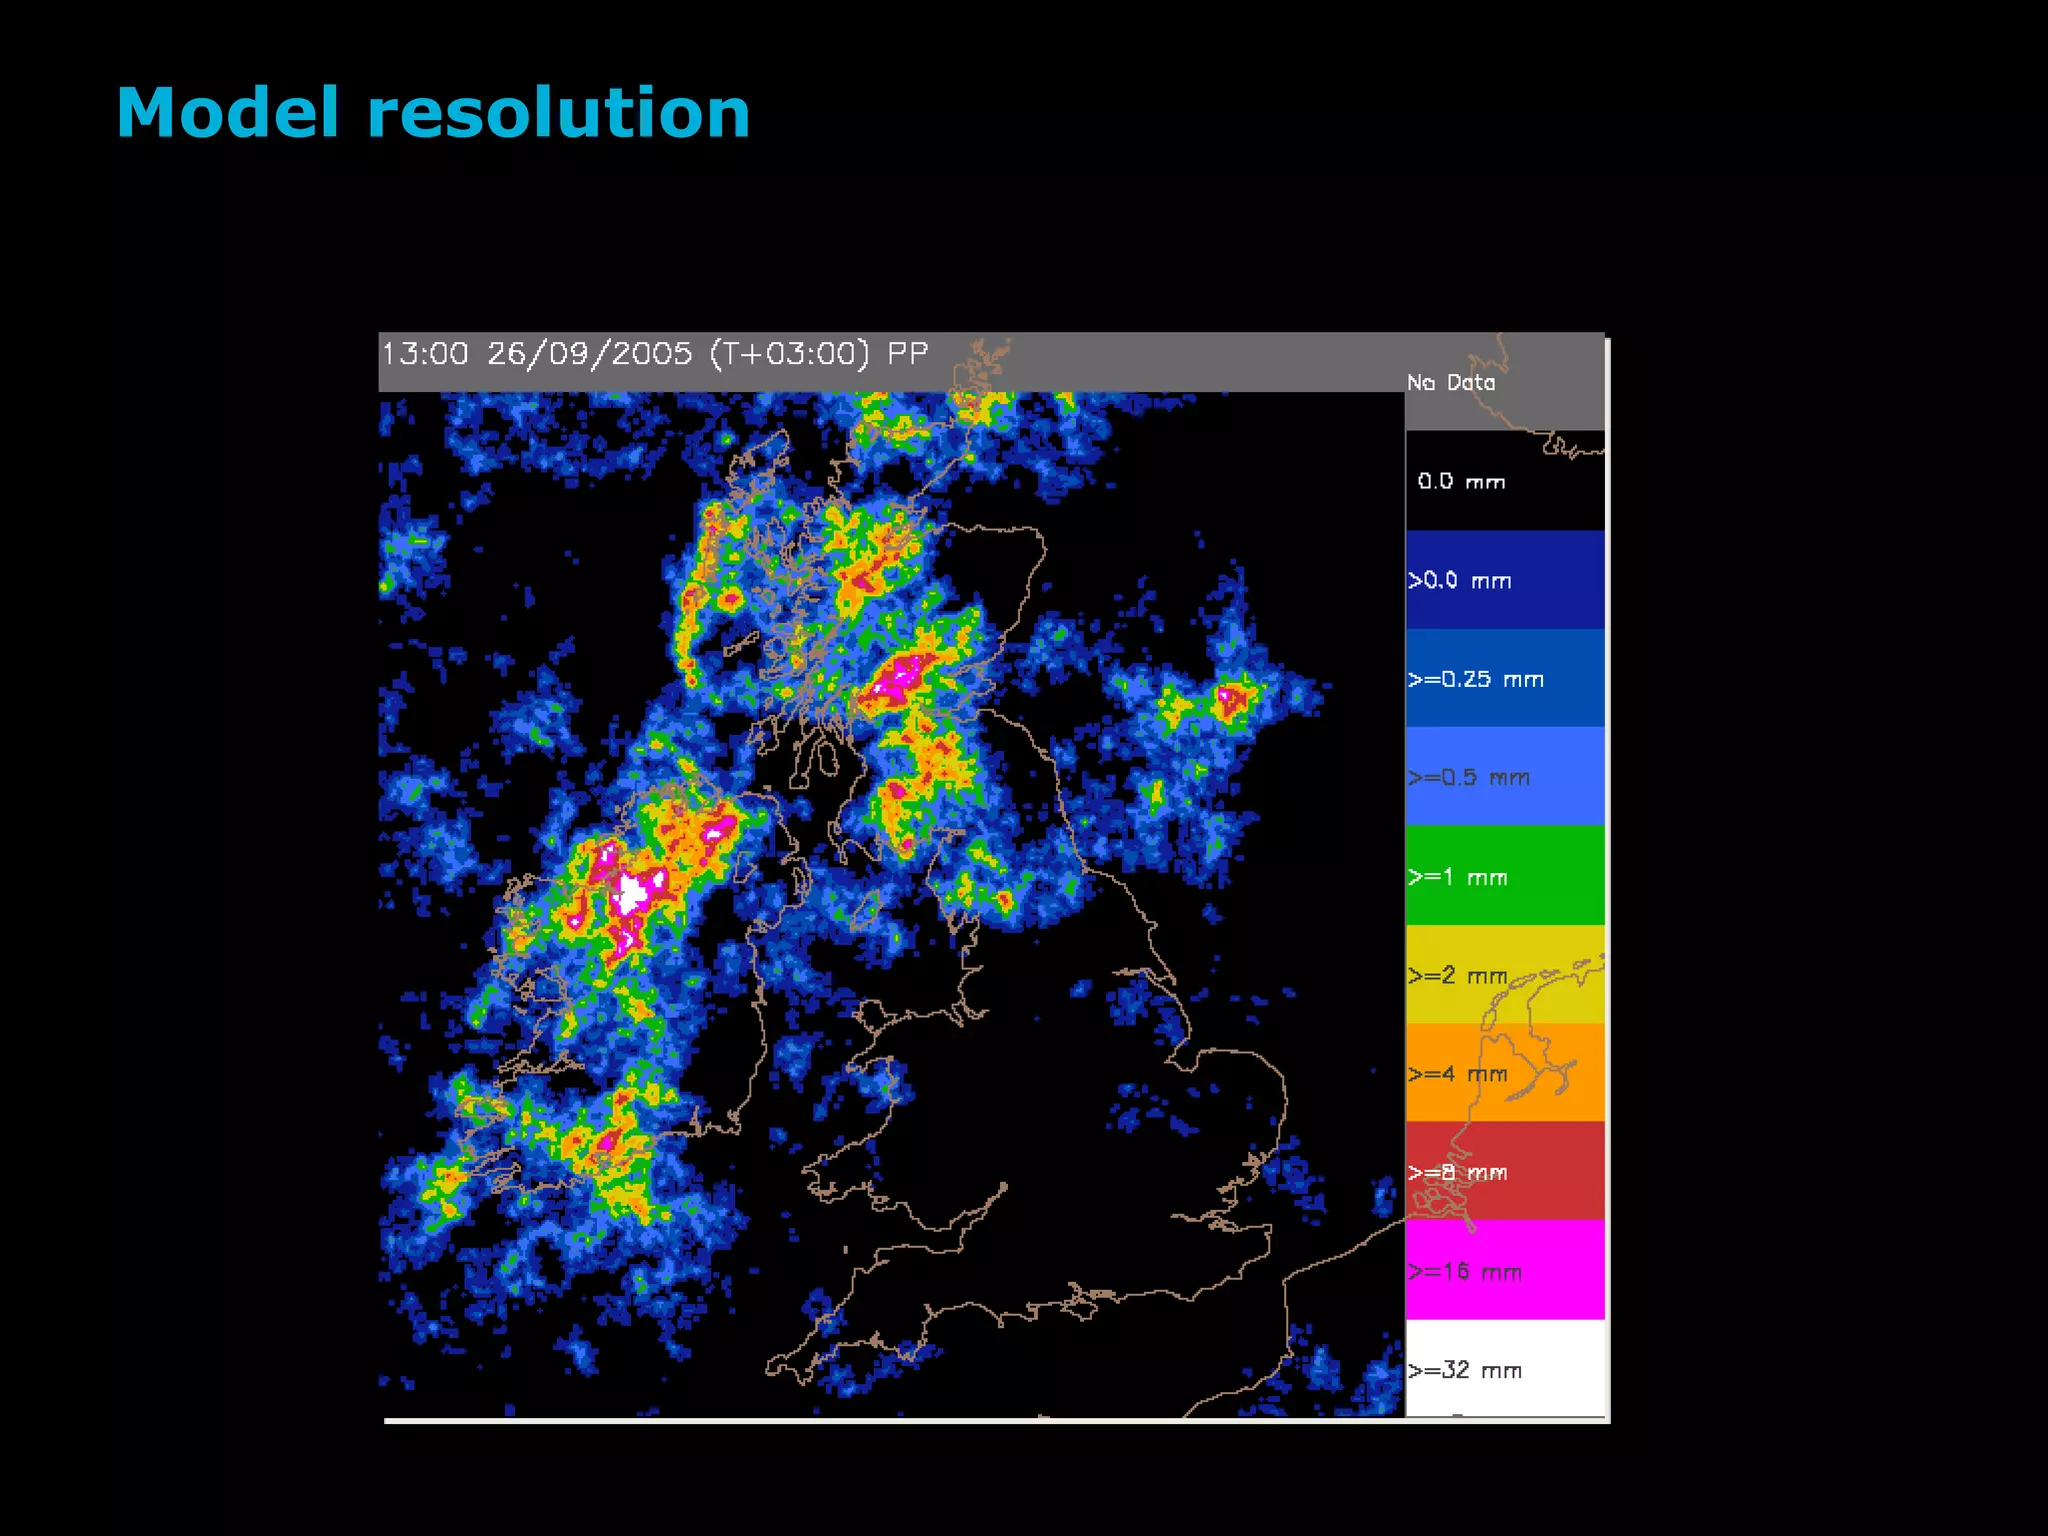Select the yellow '>=2 mm' legend swatch
This screenshot has width=2048, height=1536.
tap(1505, 974)
